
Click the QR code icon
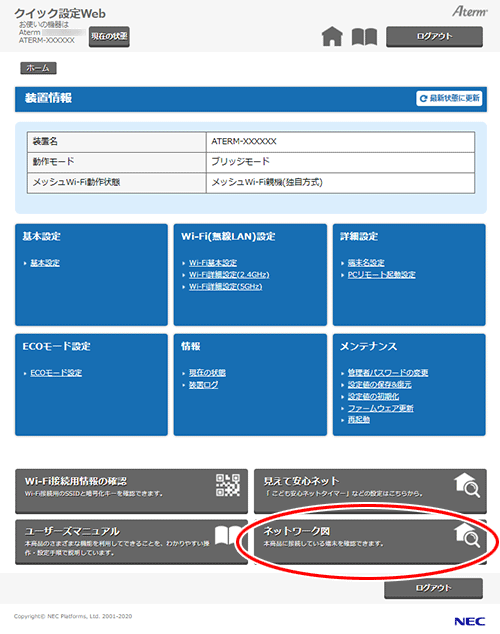pyautogui.click(x=228, y=485)
